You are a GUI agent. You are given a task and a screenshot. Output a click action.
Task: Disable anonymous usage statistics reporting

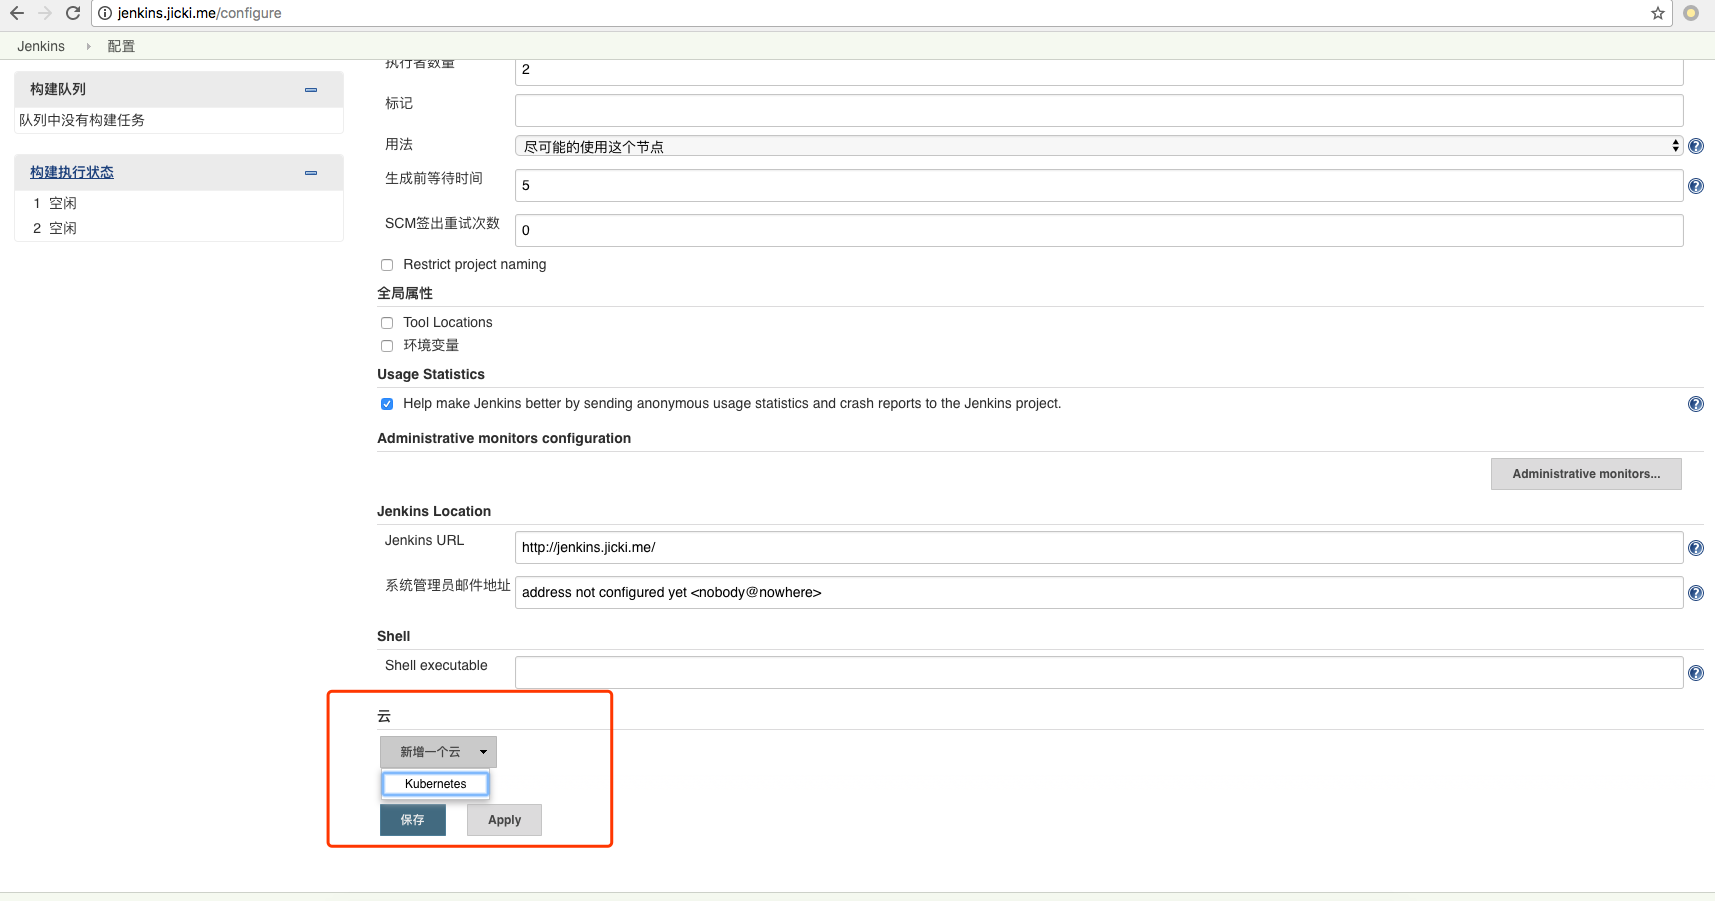click(387, 403)
